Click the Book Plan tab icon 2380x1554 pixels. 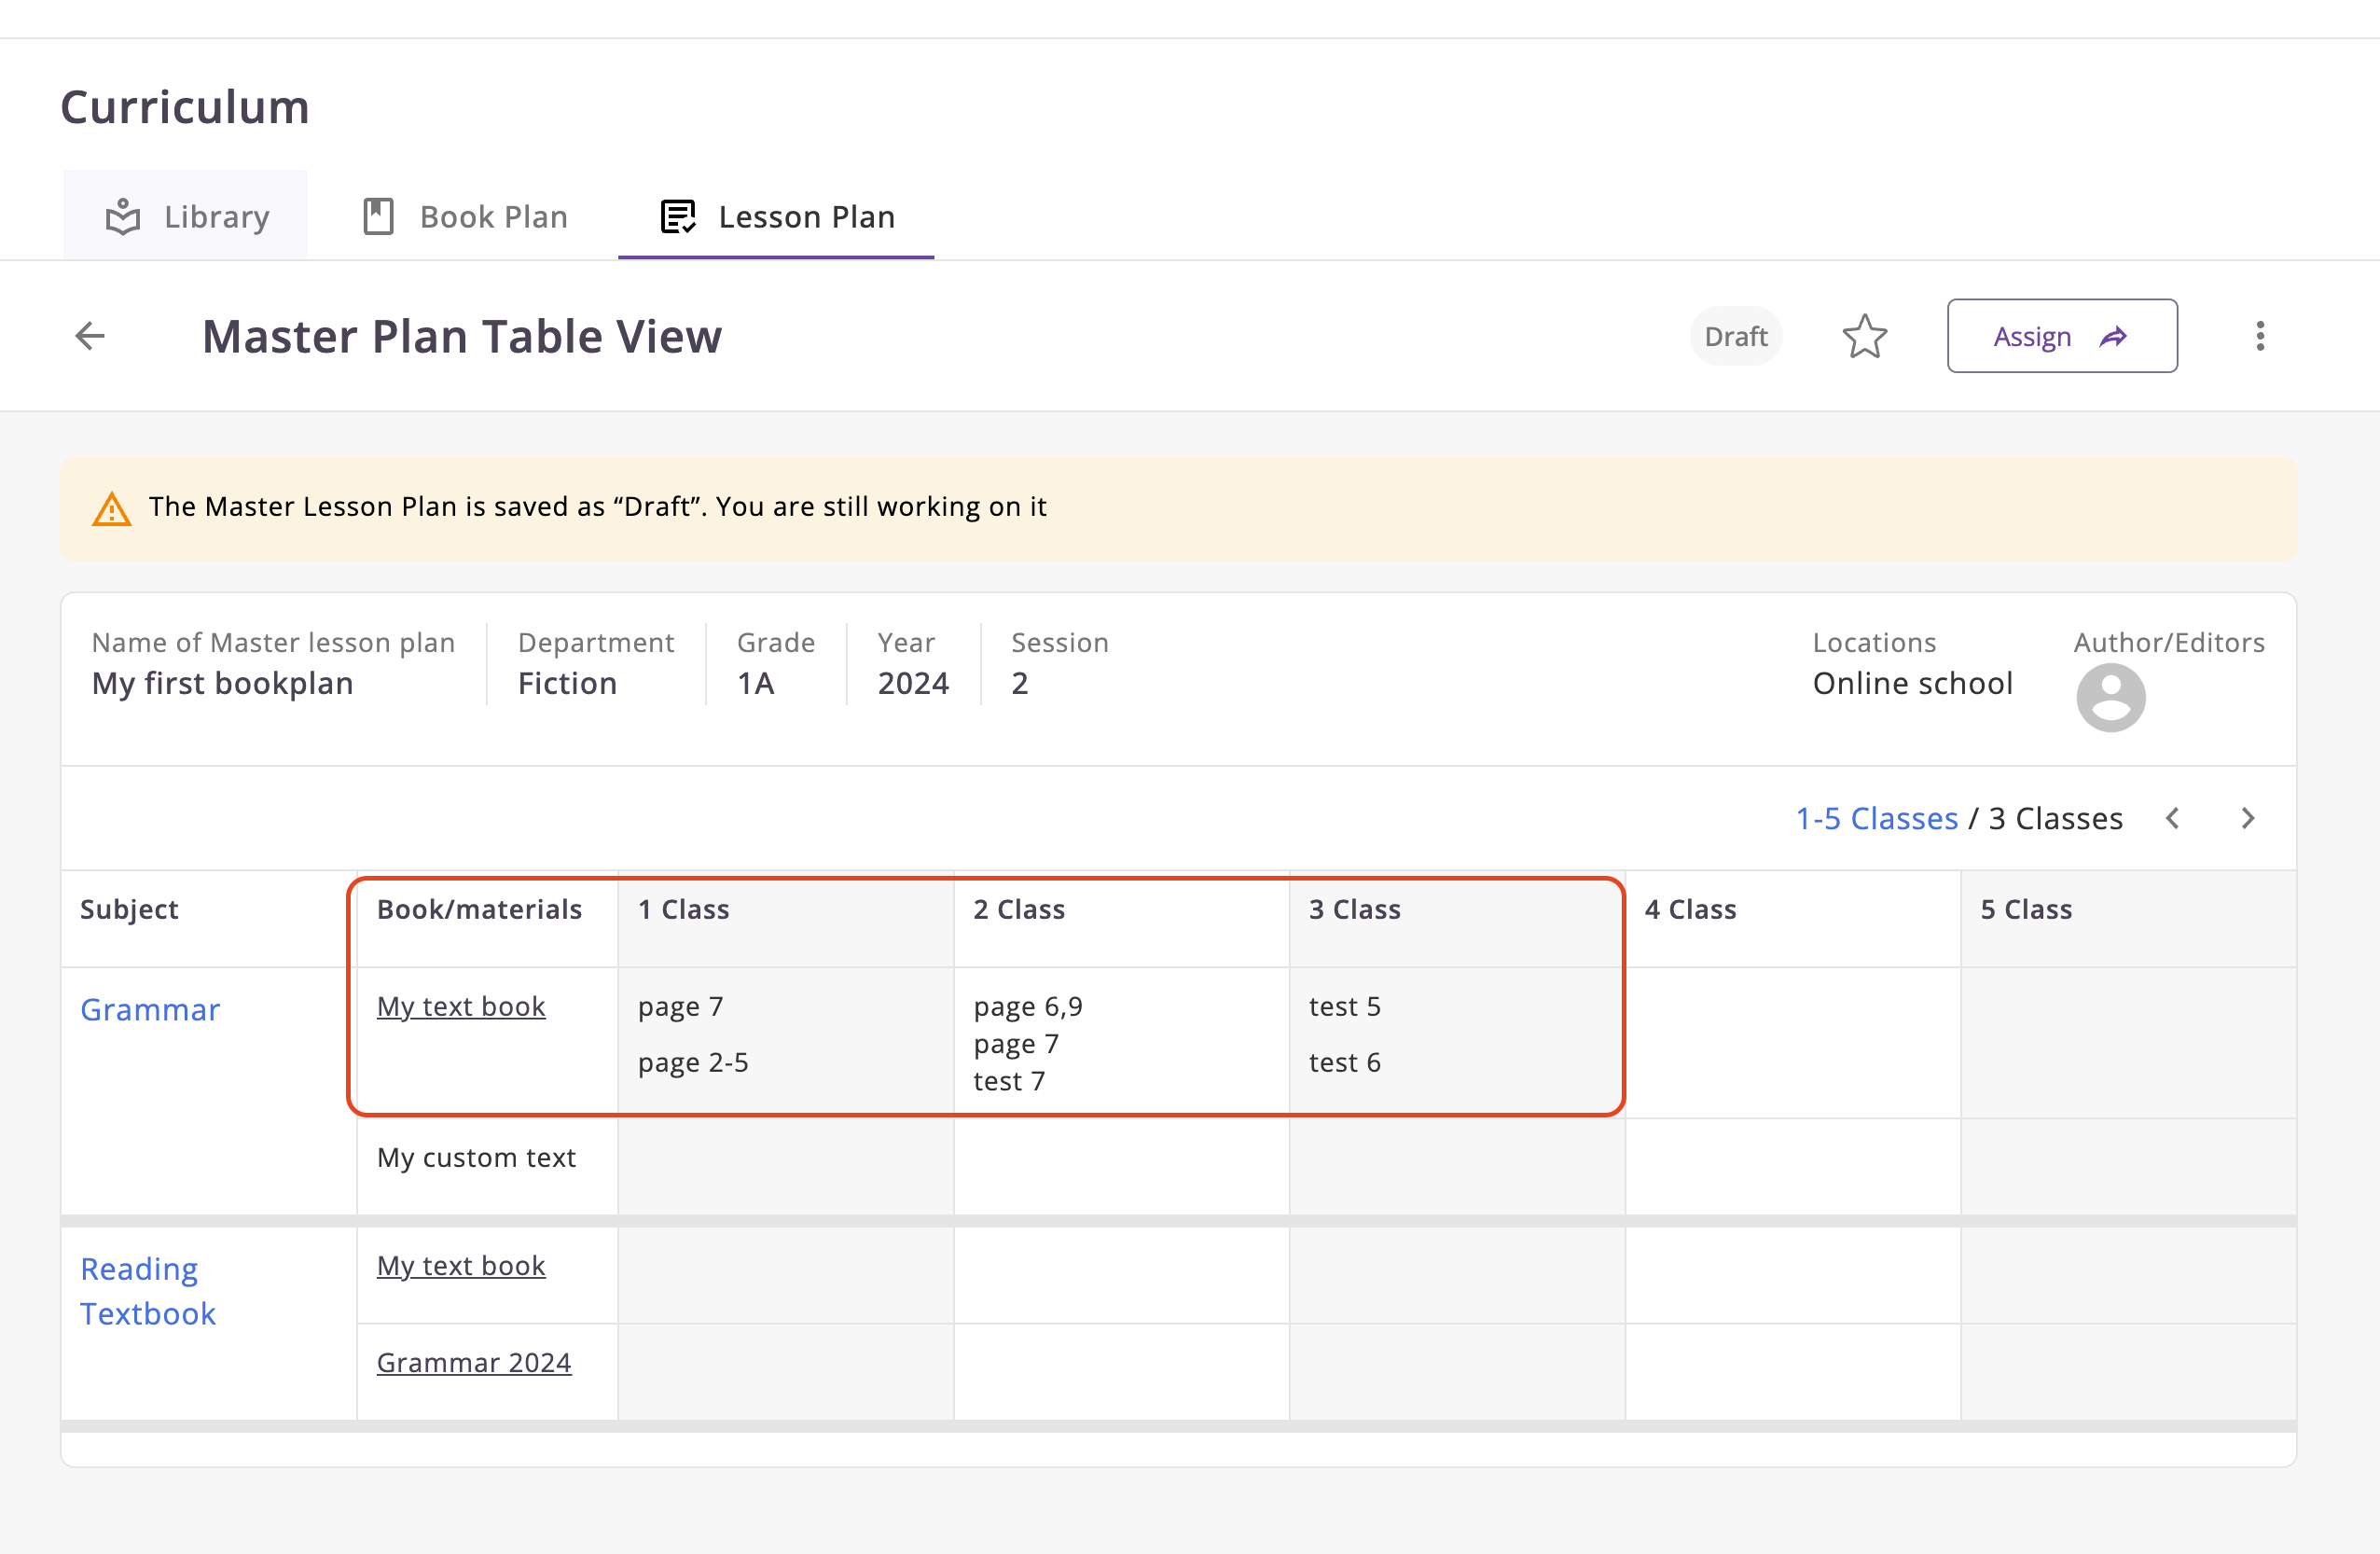coord(378,216)
